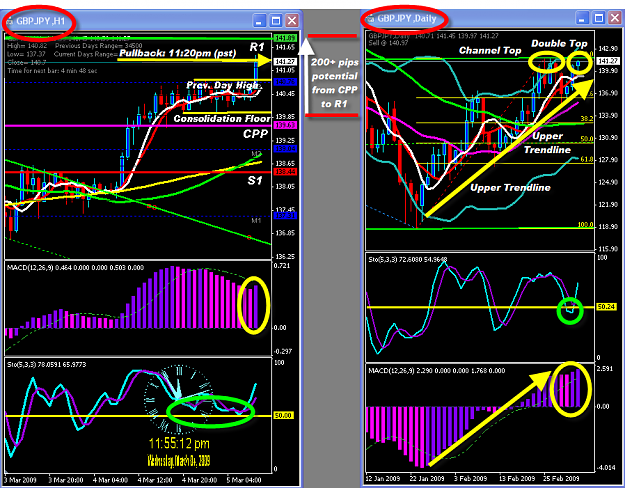The width and height of the screenshot is (625, 488).
Task: Click Sto(5,3,3) 72.6080 label in Daily chart
Action: click(x=408, y=260)
